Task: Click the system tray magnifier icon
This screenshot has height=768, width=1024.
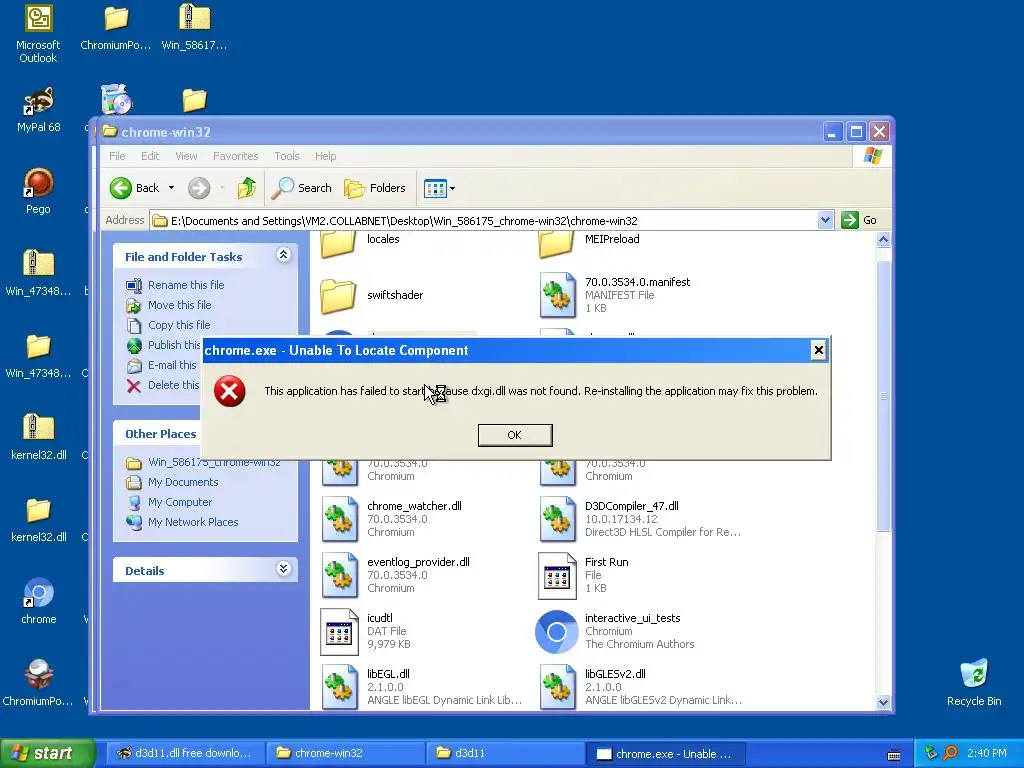Action: [x=951, y=753]
